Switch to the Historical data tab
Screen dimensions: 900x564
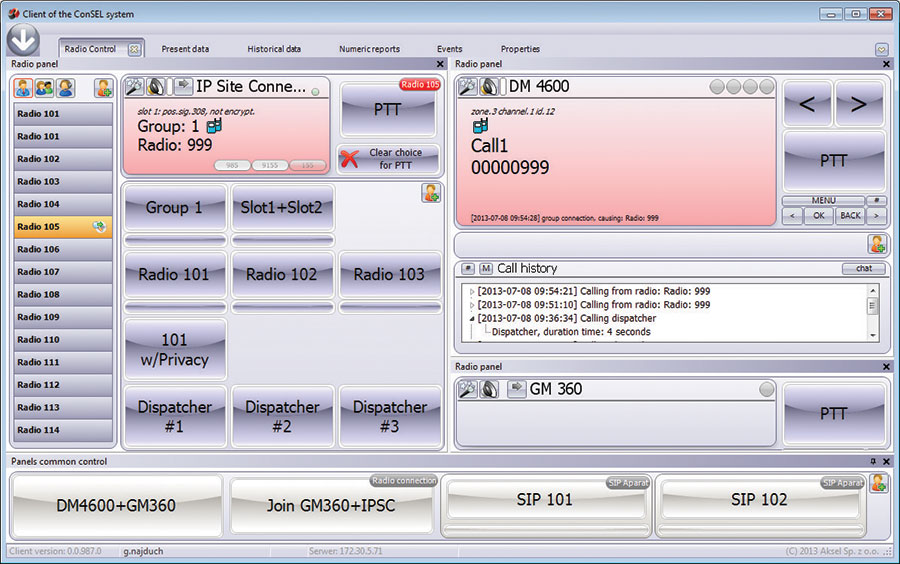pos(274,49)
